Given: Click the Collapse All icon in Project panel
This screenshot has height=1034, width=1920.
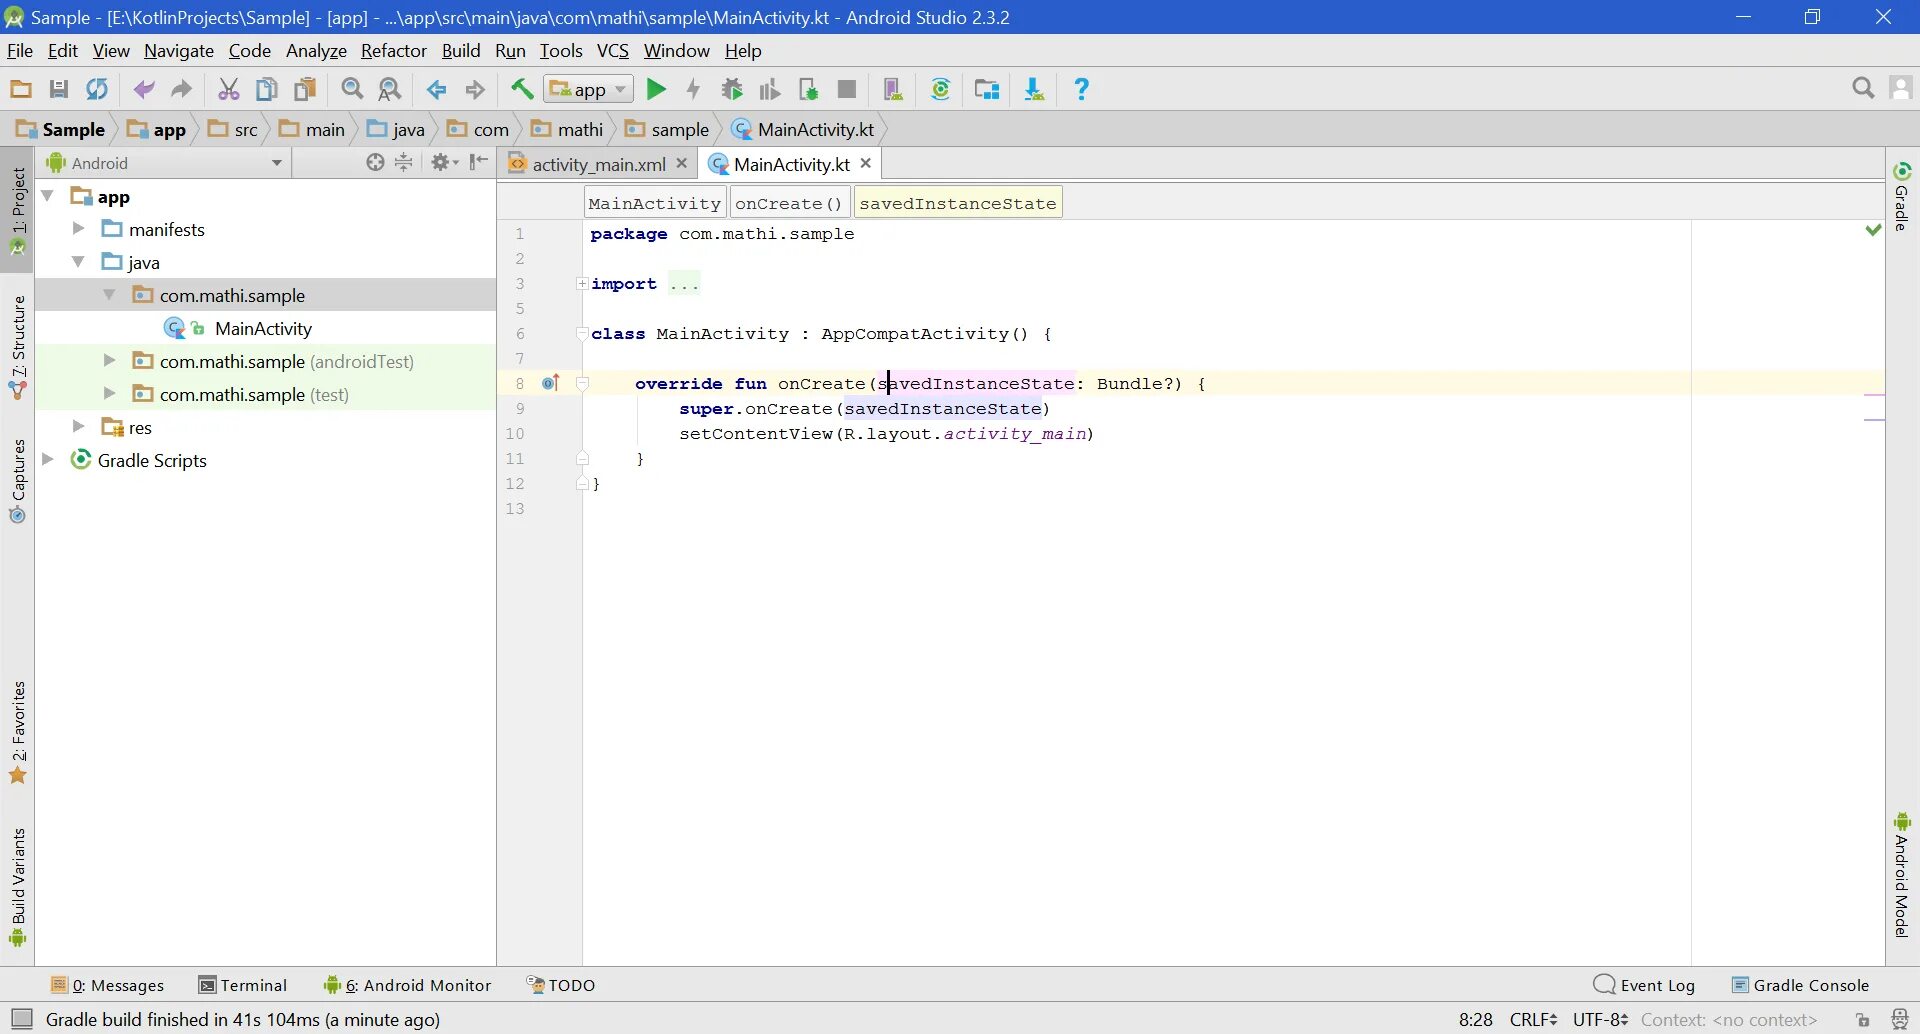Looking at the screenshot, I should click(404, 162).
